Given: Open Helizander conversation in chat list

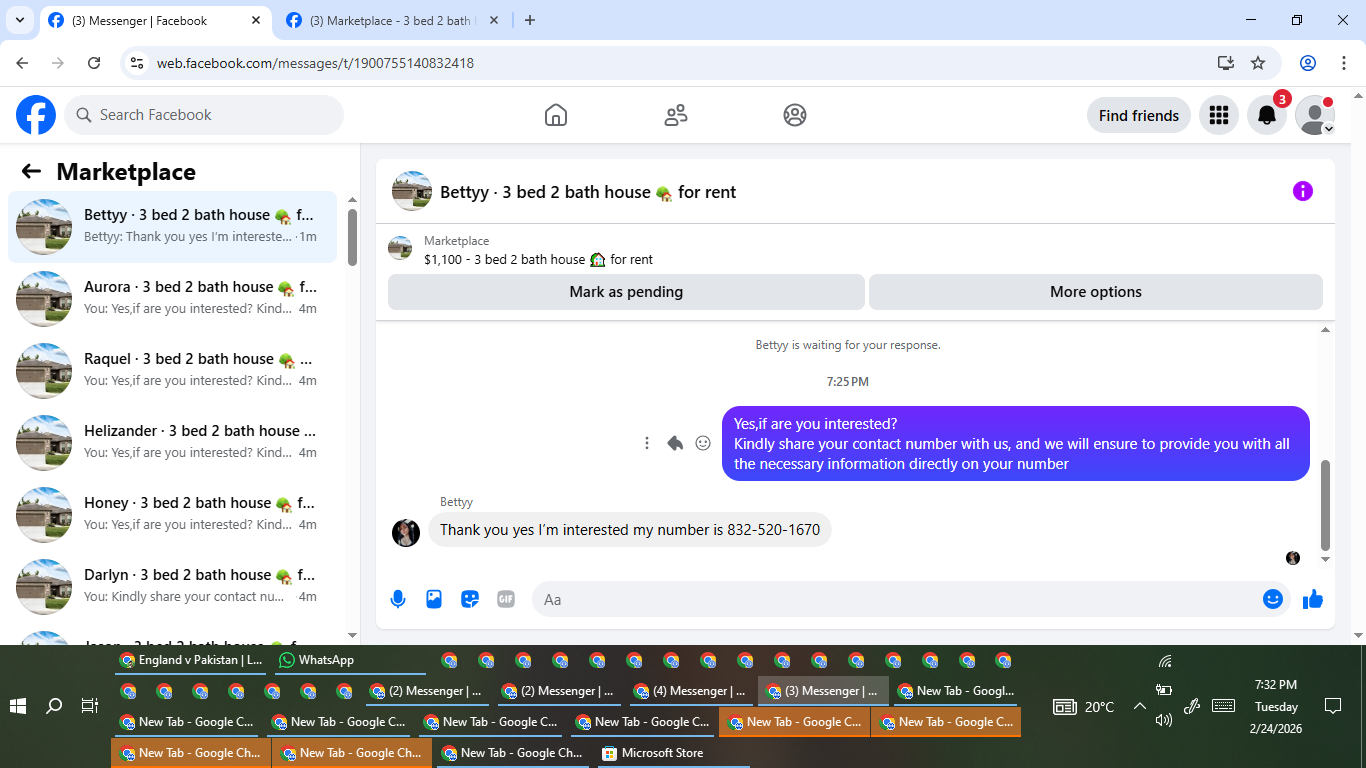Looking at the screenshot, I should click(173, 443).
